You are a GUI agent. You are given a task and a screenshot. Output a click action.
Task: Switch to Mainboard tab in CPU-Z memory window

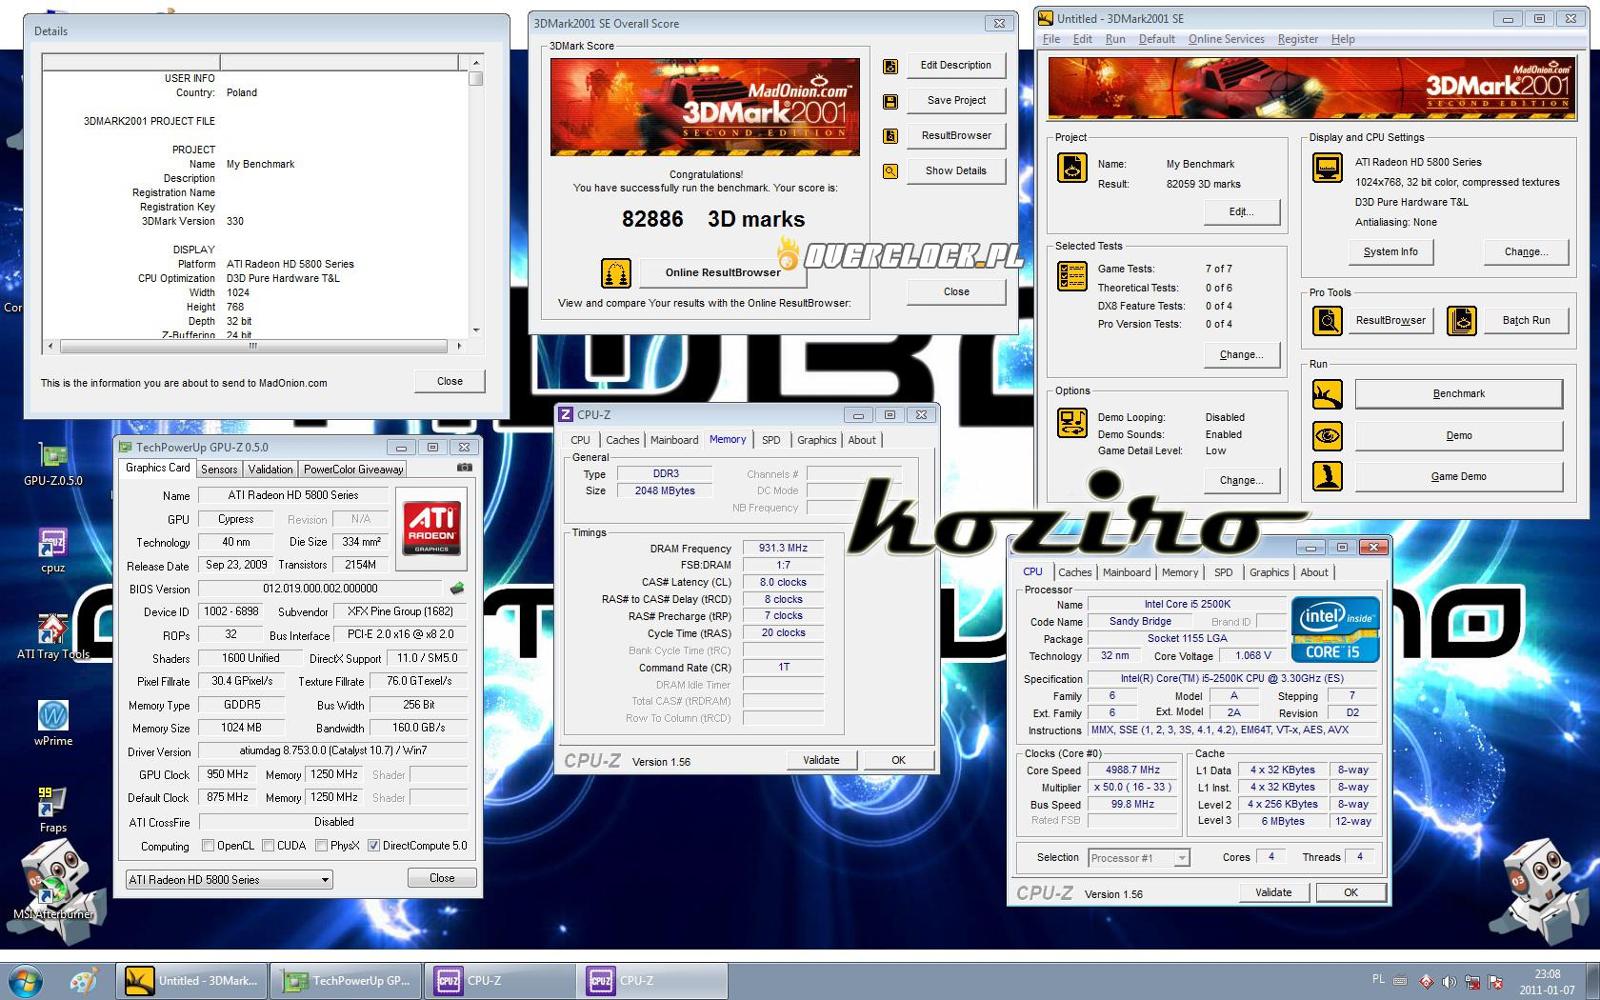click(674, 440)
